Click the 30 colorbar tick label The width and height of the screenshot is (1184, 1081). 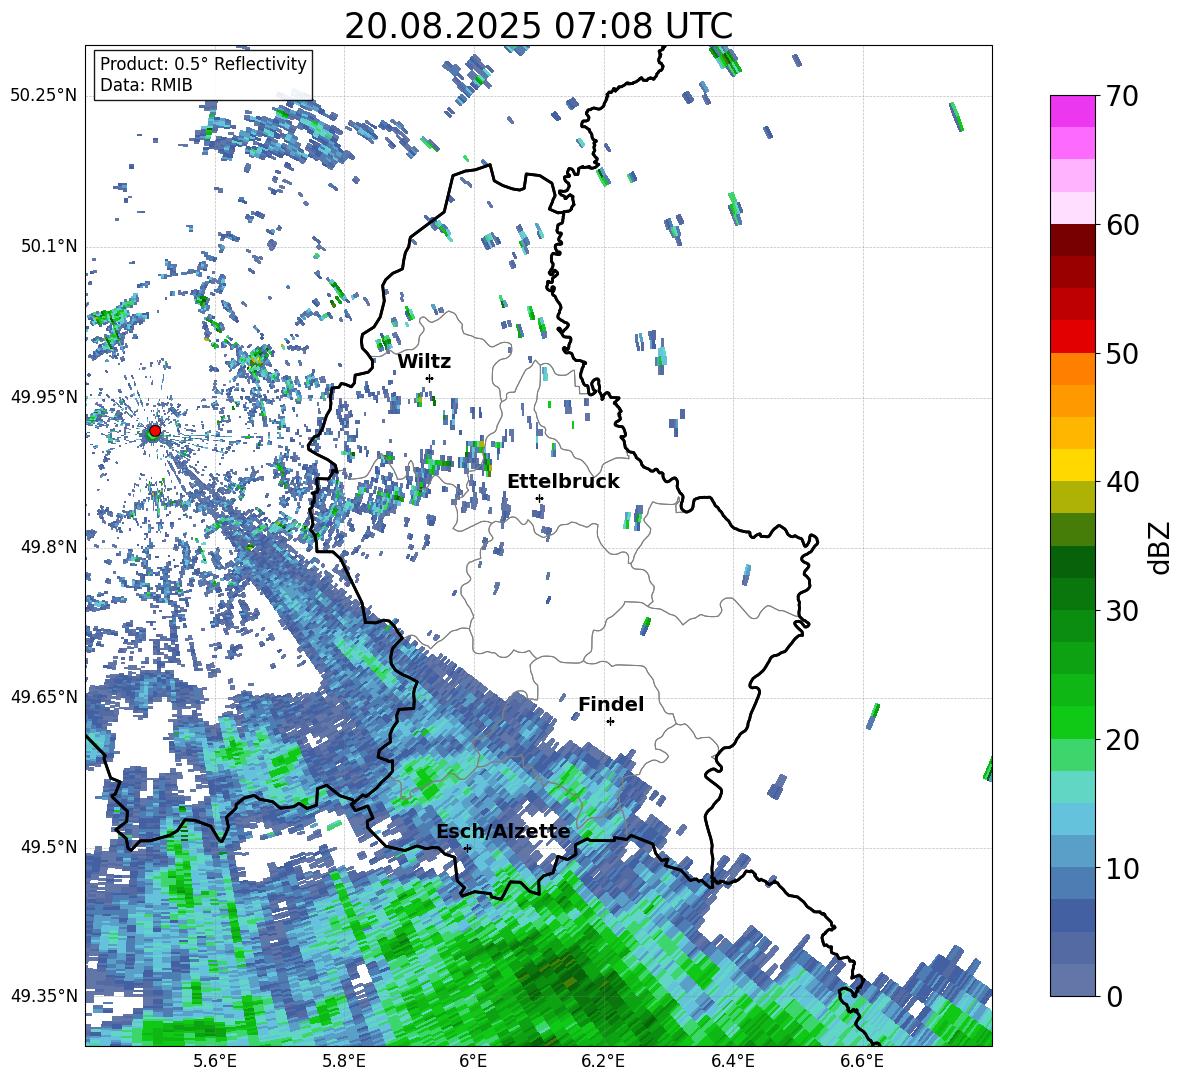pos(1122,611)
